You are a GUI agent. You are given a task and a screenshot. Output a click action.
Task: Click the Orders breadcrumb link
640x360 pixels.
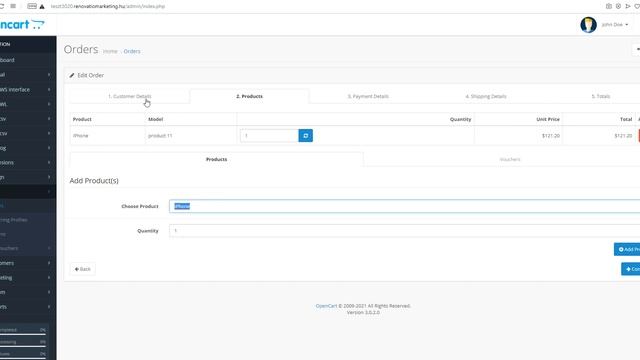coord(132,51)
